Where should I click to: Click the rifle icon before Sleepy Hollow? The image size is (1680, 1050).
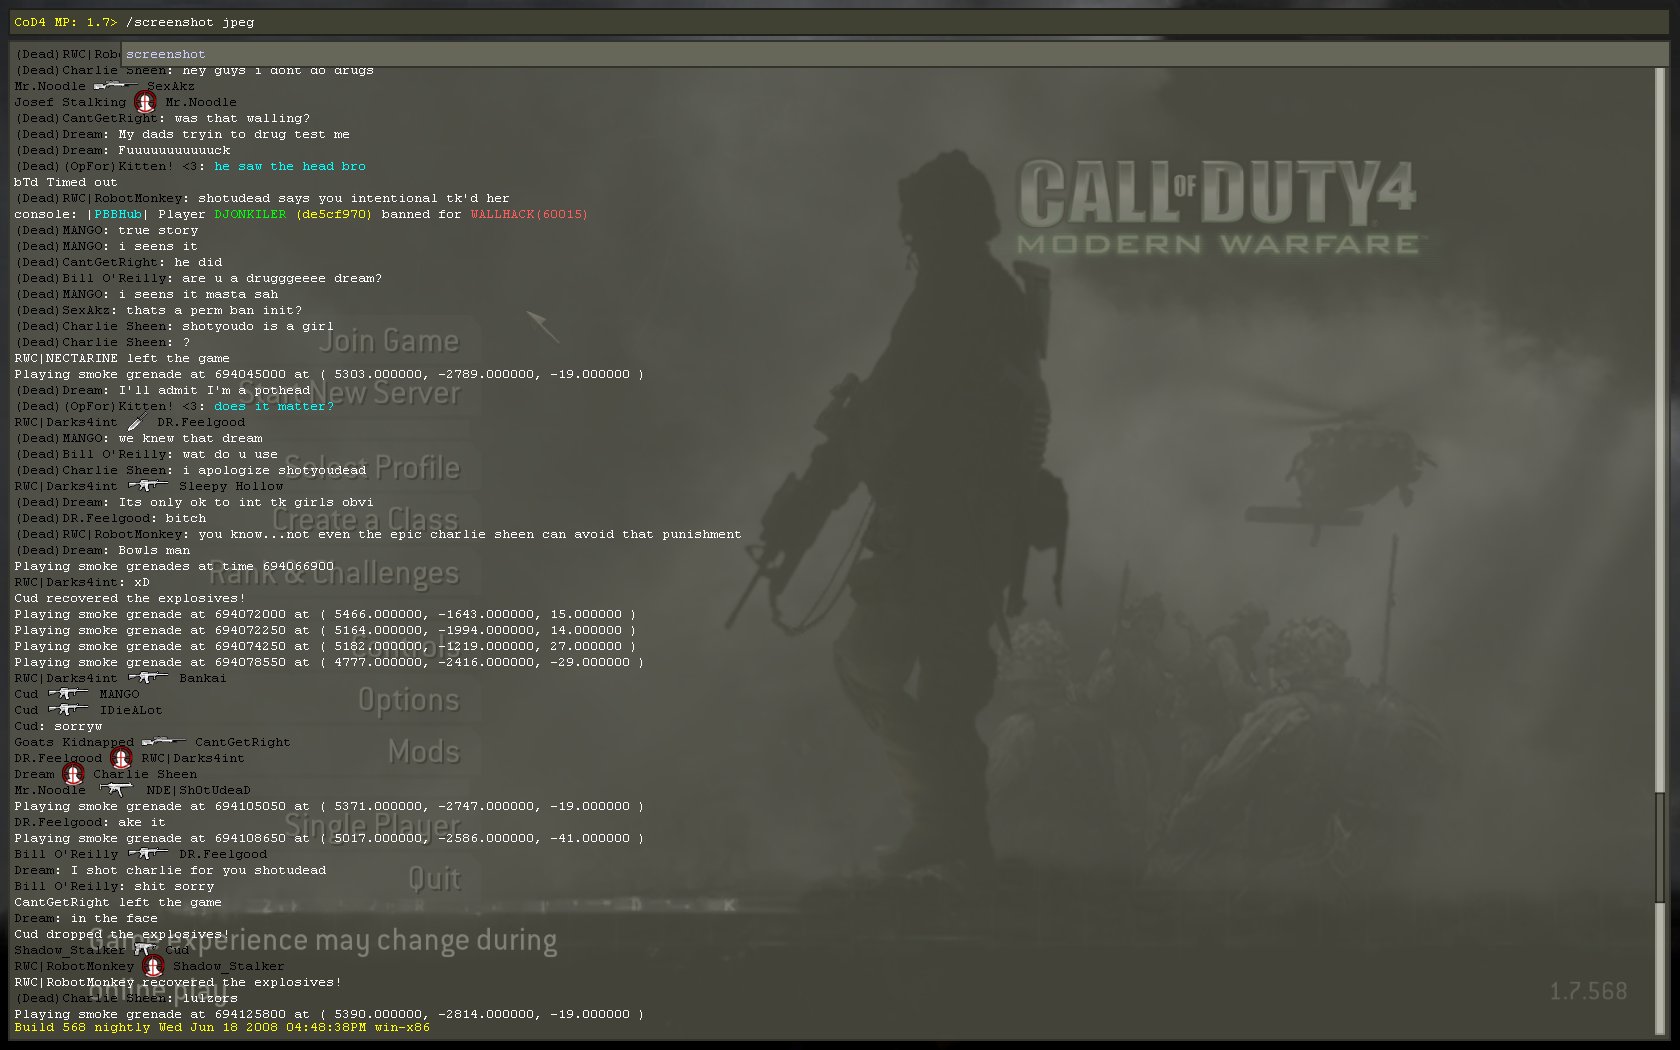pos(148,486)
